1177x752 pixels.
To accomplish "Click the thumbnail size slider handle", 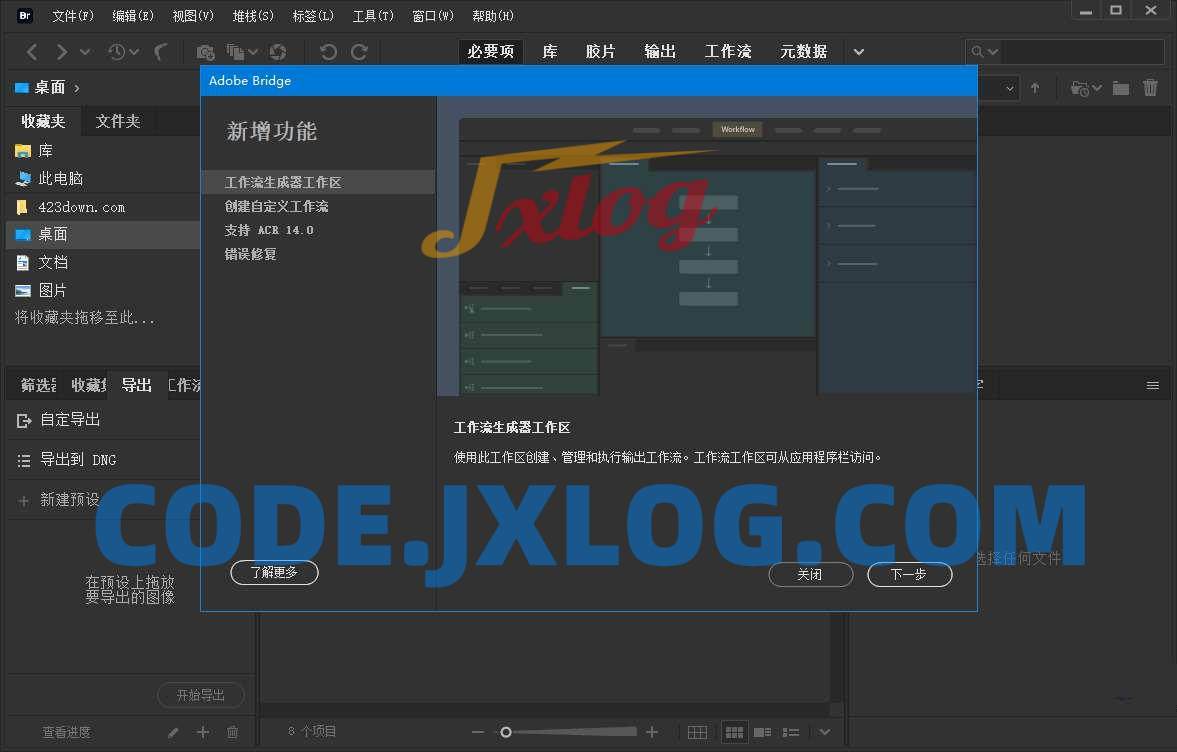I will [506, 732].
